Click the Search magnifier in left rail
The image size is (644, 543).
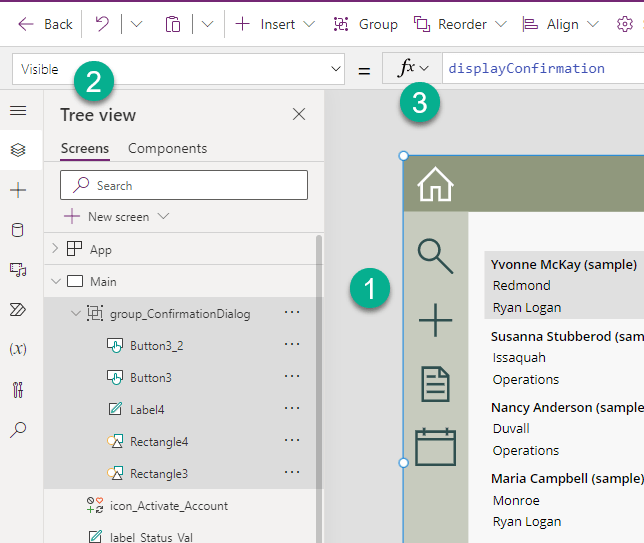tap(18, 430)
